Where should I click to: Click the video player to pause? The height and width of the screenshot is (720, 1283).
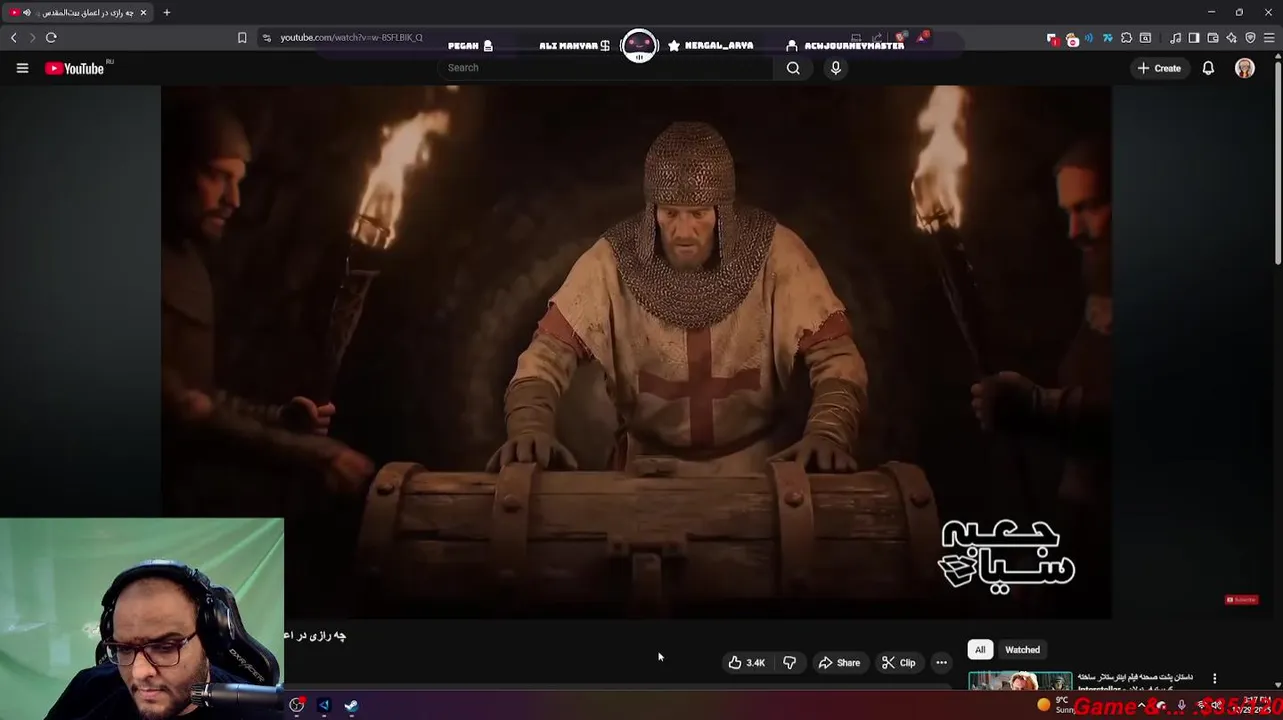click(x=636, y=350)
